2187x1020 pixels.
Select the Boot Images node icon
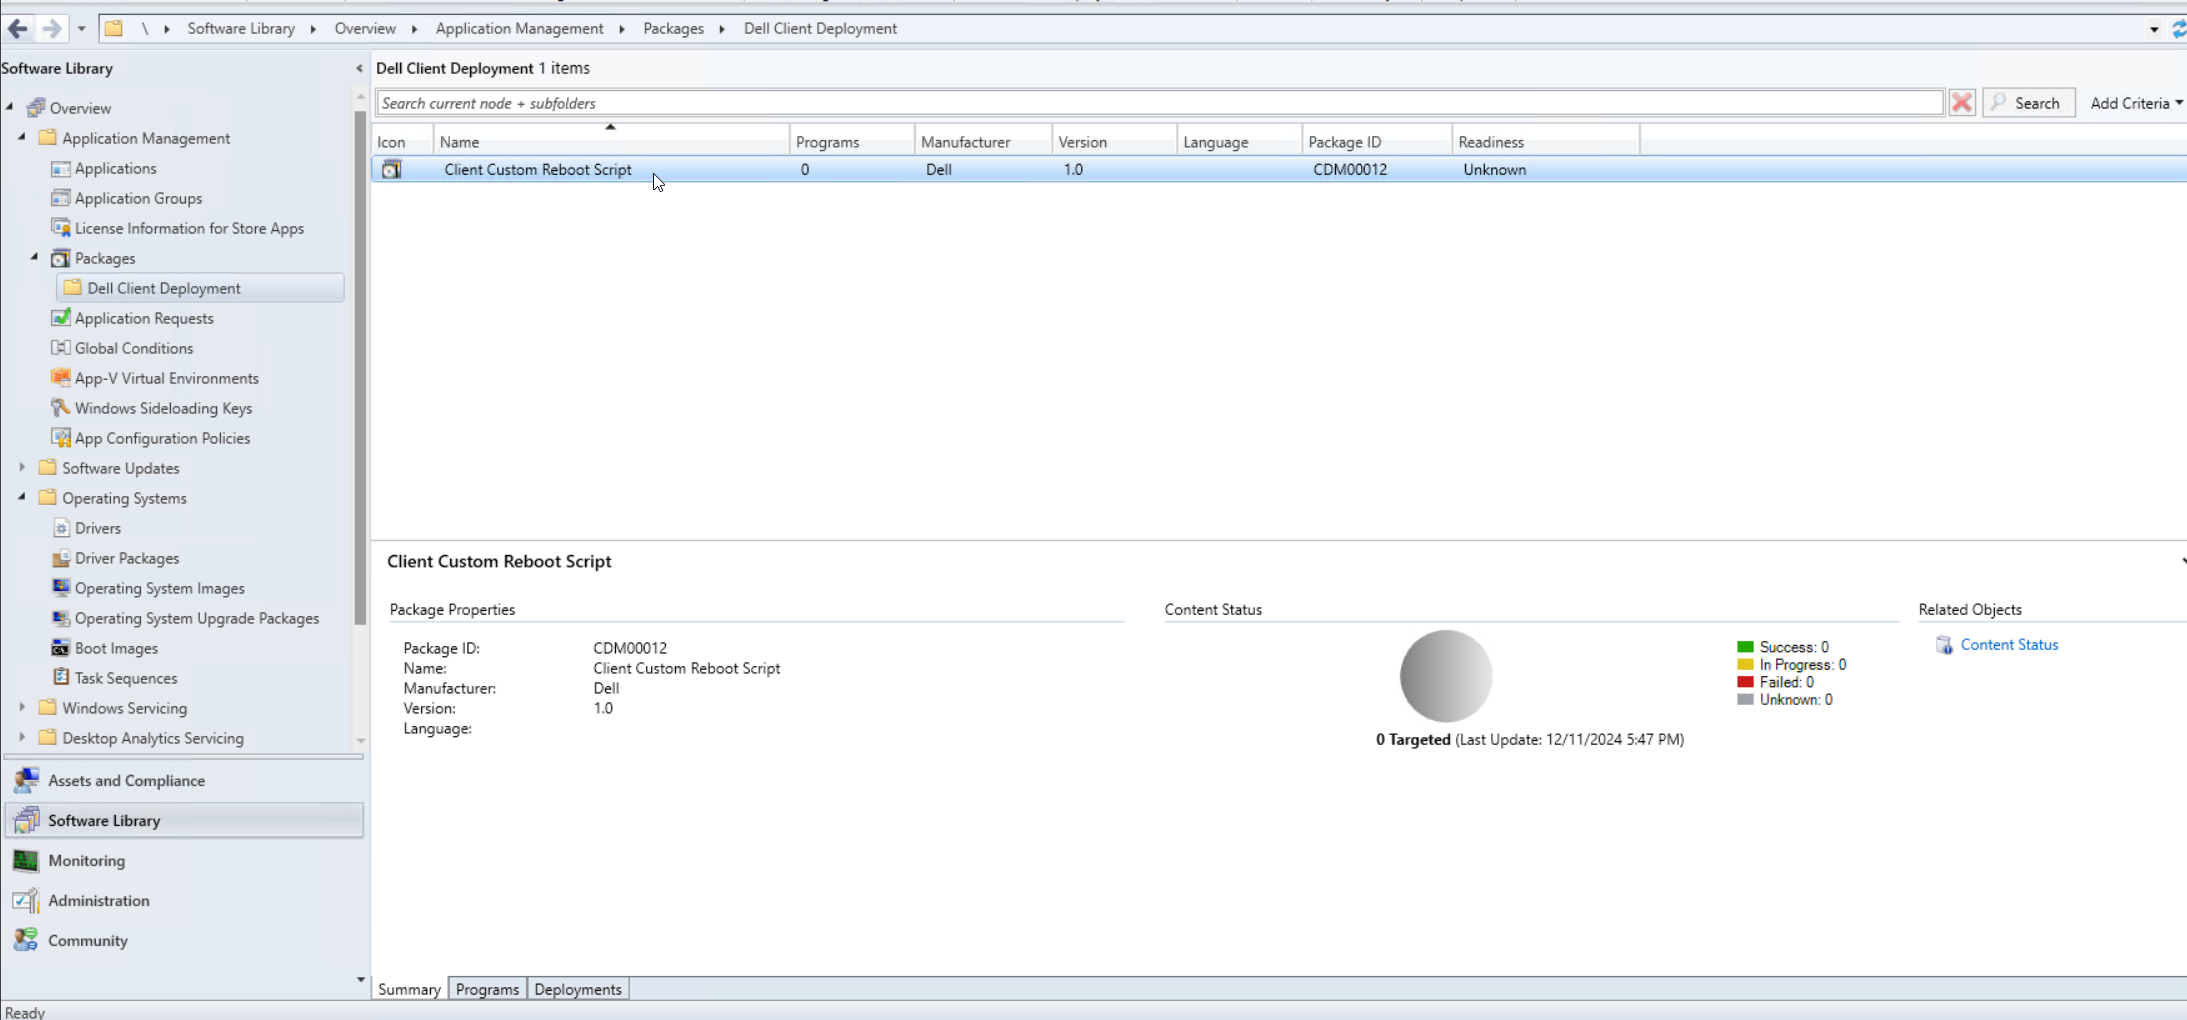[x=62, y=648]
